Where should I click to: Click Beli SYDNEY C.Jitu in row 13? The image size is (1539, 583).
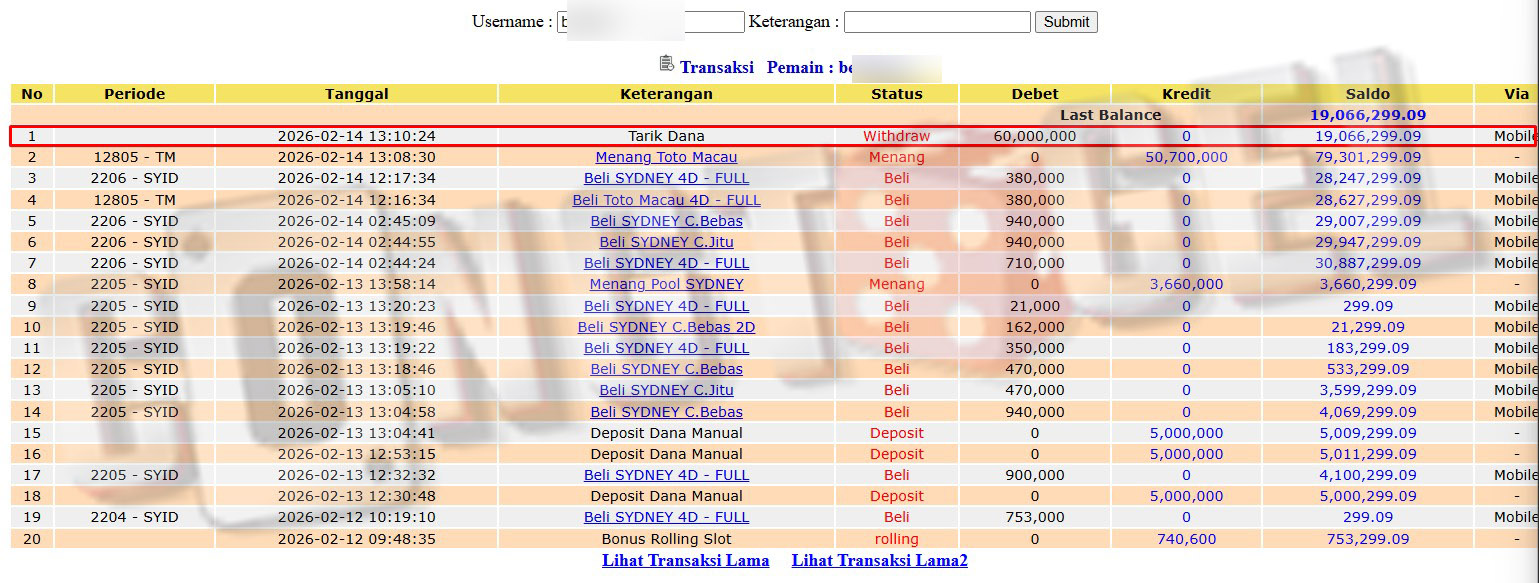pyautogui.click(x=666, y=390)
